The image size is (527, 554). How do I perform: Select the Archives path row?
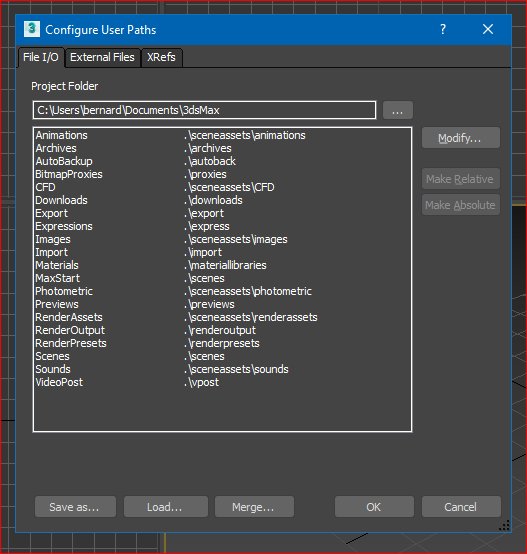click(223, 148)
